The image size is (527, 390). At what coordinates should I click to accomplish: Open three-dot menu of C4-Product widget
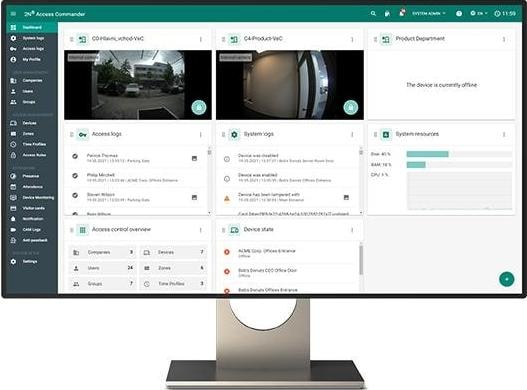352,39
